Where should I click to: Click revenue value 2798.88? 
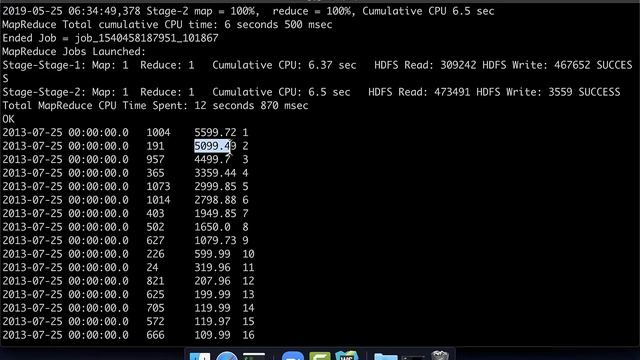tap(215, 200)
